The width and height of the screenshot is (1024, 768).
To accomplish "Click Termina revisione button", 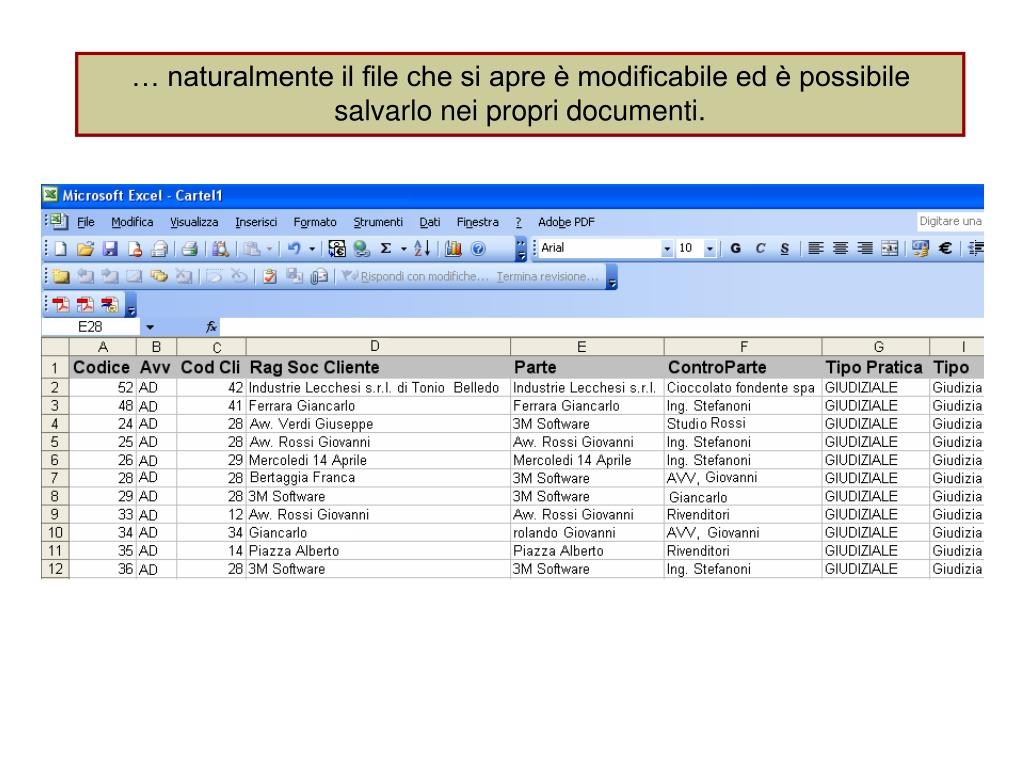I will (x=547, y=277).
